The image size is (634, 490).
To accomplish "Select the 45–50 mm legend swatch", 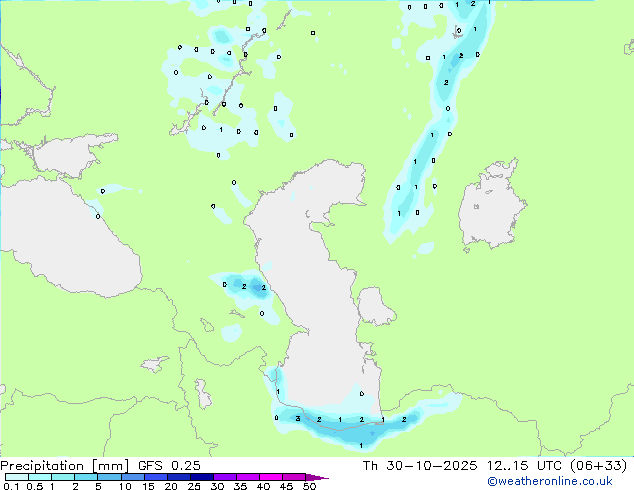I will [294, 477].
